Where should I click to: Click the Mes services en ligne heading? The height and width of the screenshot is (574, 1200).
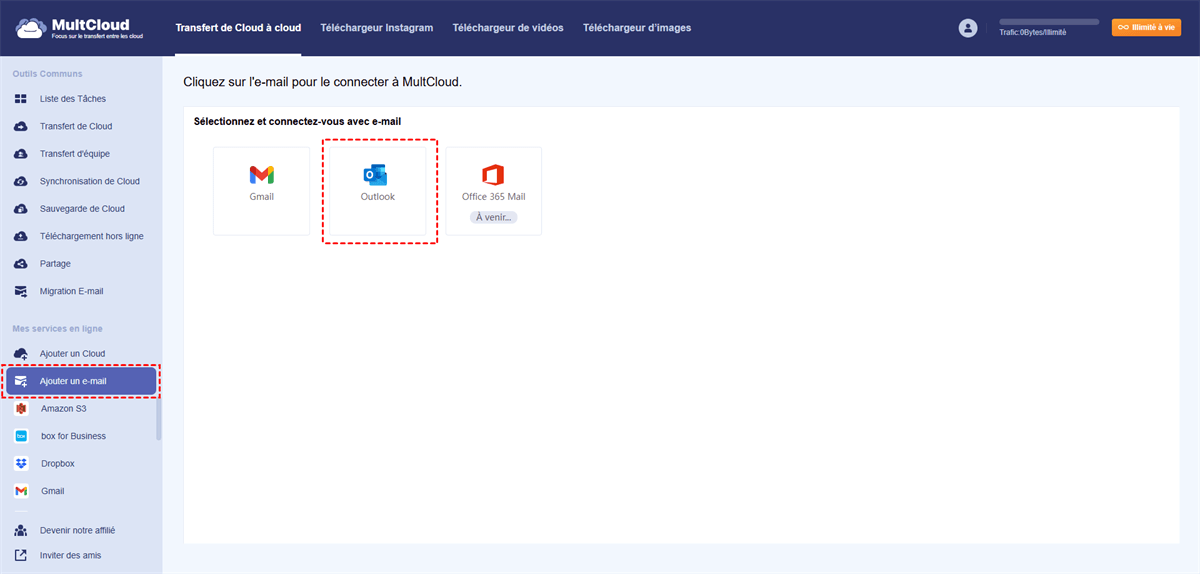coord(57,329)
